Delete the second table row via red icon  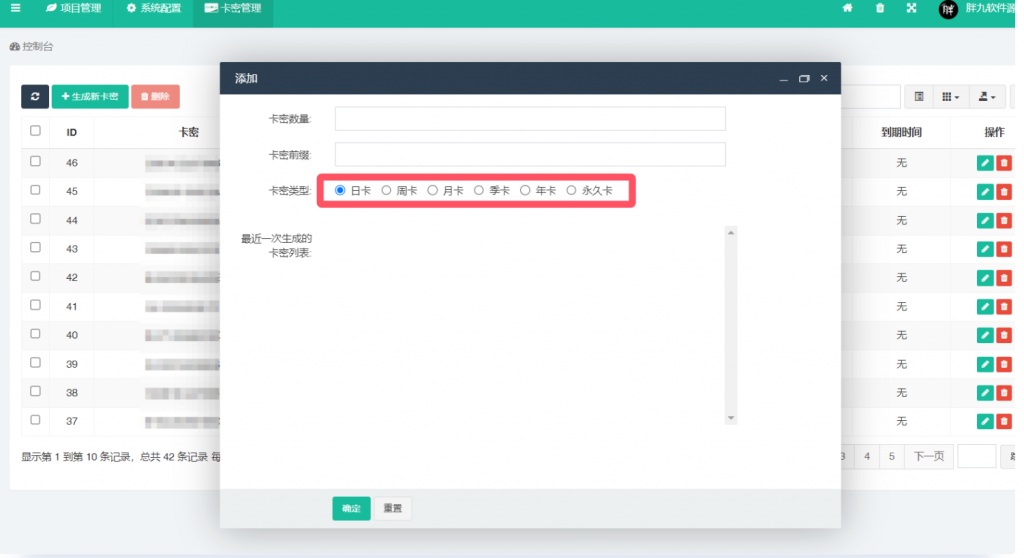pyautogui.click(x=1004, y=191)
